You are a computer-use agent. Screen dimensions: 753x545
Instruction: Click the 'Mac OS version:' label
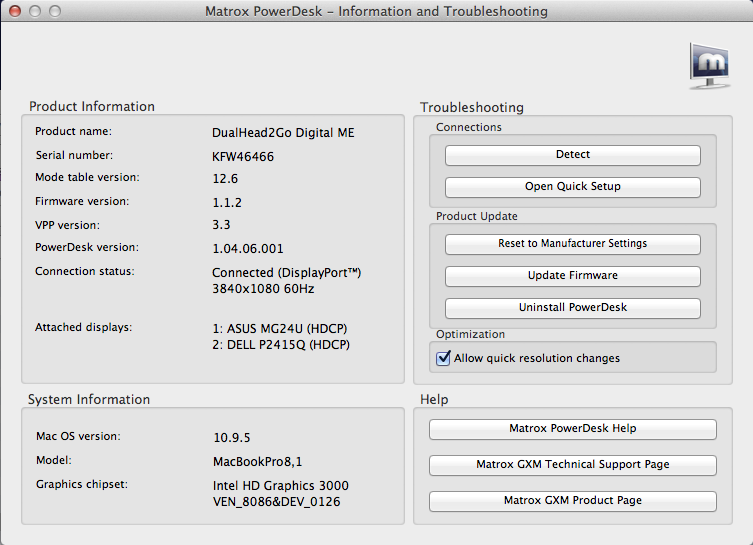(78, 436)
